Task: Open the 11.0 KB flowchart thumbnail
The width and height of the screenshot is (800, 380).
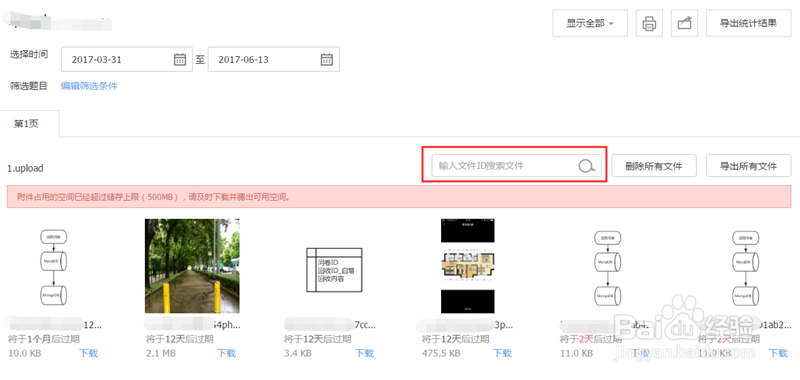Action: click(x=608, y=267)
